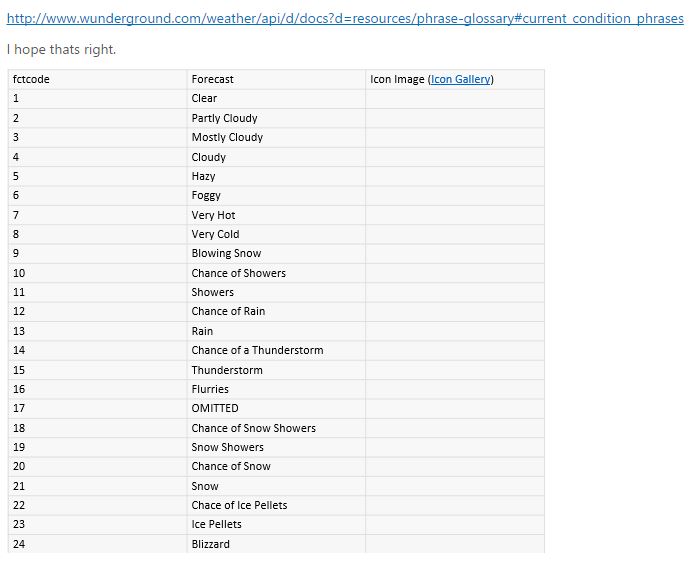Click the fctcode cell numbered 13
Image resolution: width=699 pixels, height=562 pixels.
(19, 331)
